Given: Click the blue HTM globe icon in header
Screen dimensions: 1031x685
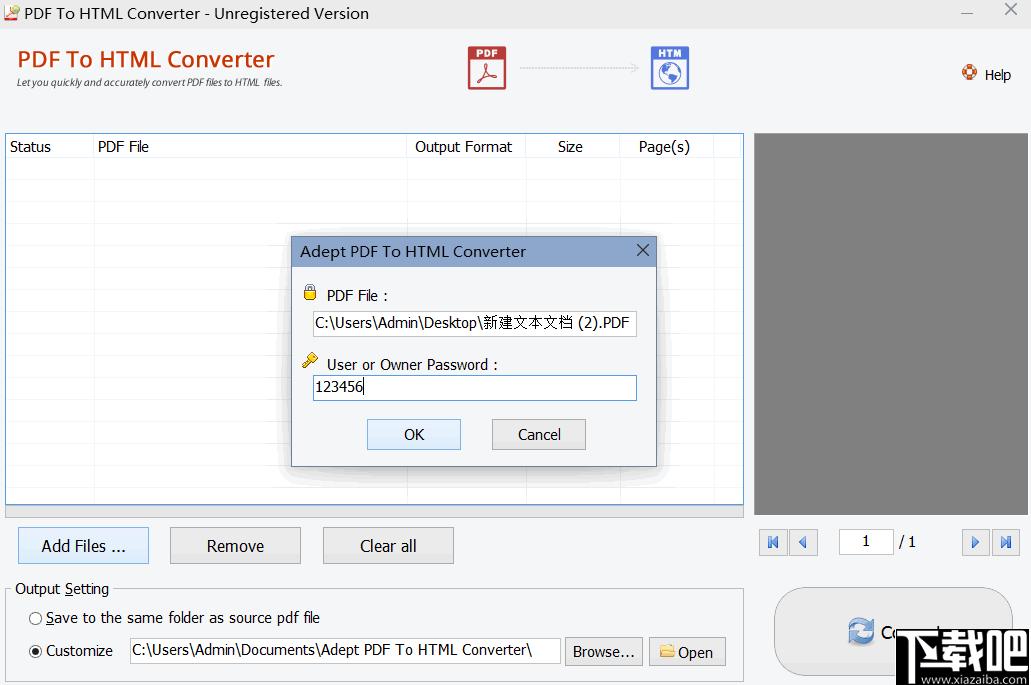Looking at the screenshot, I should [669, 68].
